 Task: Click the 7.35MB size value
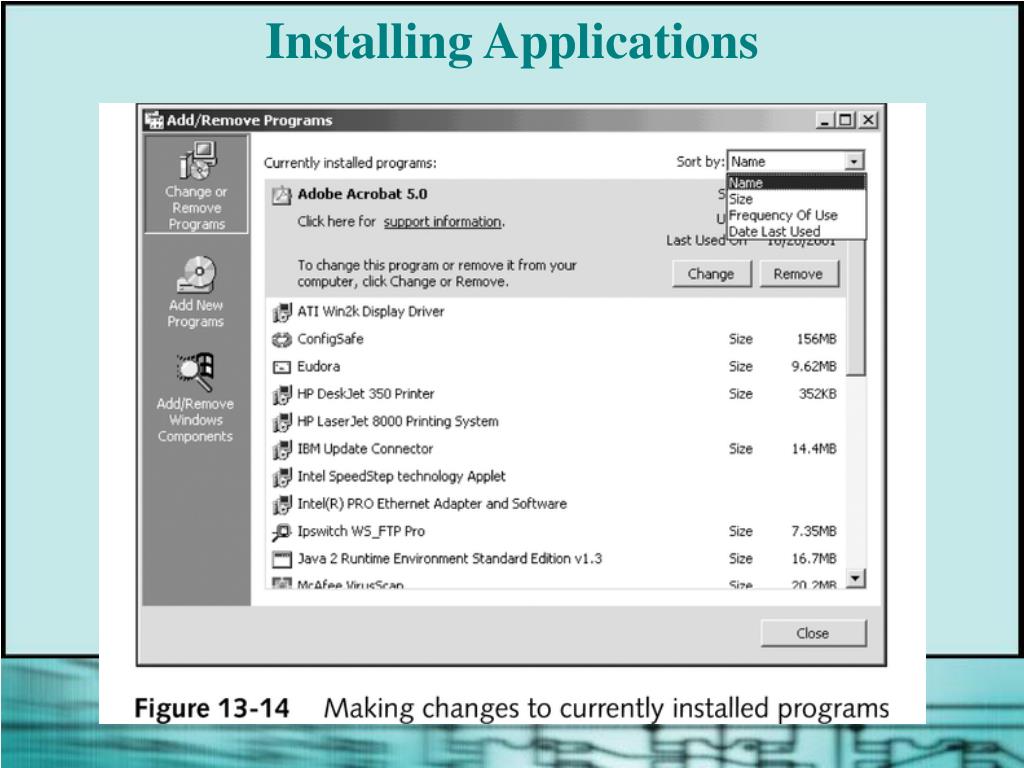814,532
